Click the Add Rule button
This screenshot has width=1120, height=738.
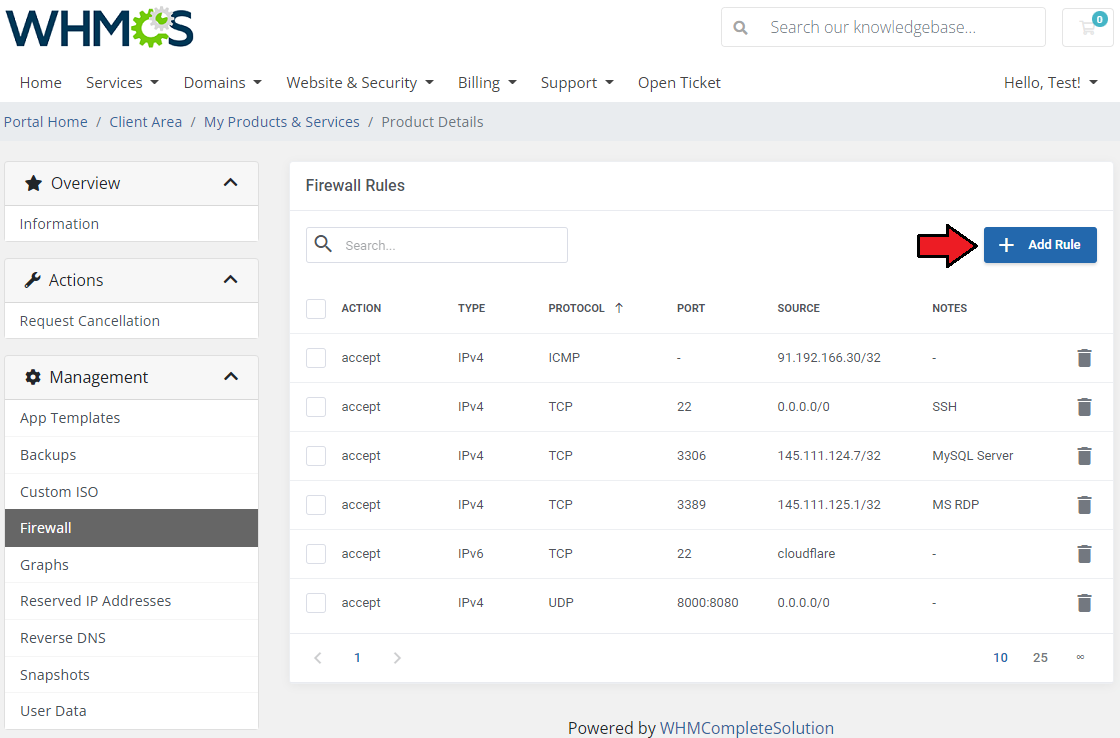[x=1040, y=245]
